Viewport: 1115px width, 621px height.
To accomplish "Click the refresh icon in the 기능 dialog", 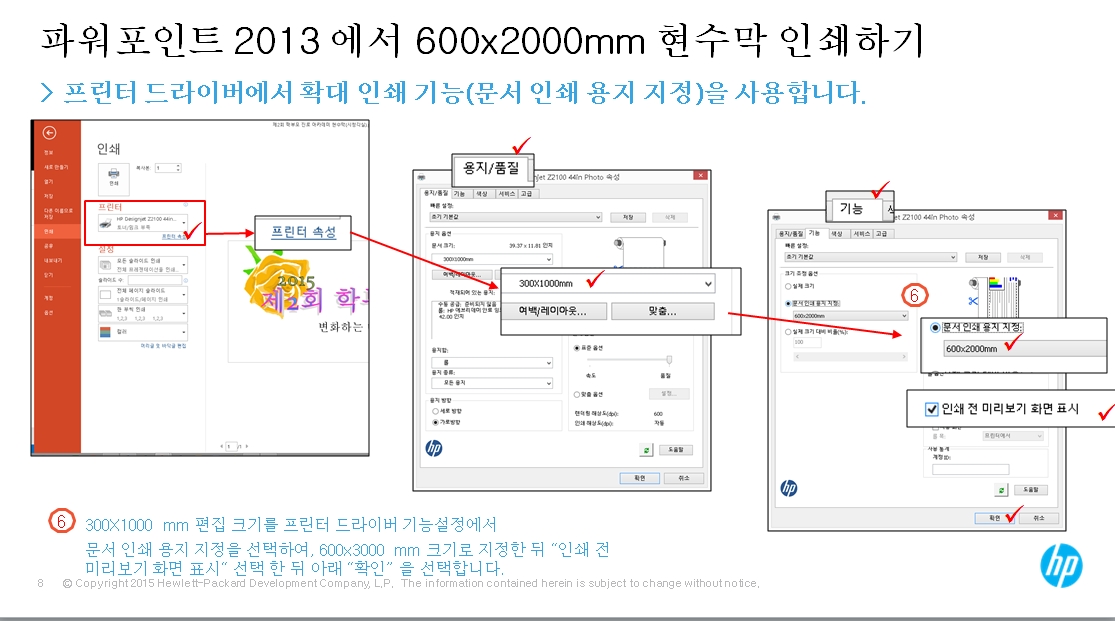I will 1001,490.
